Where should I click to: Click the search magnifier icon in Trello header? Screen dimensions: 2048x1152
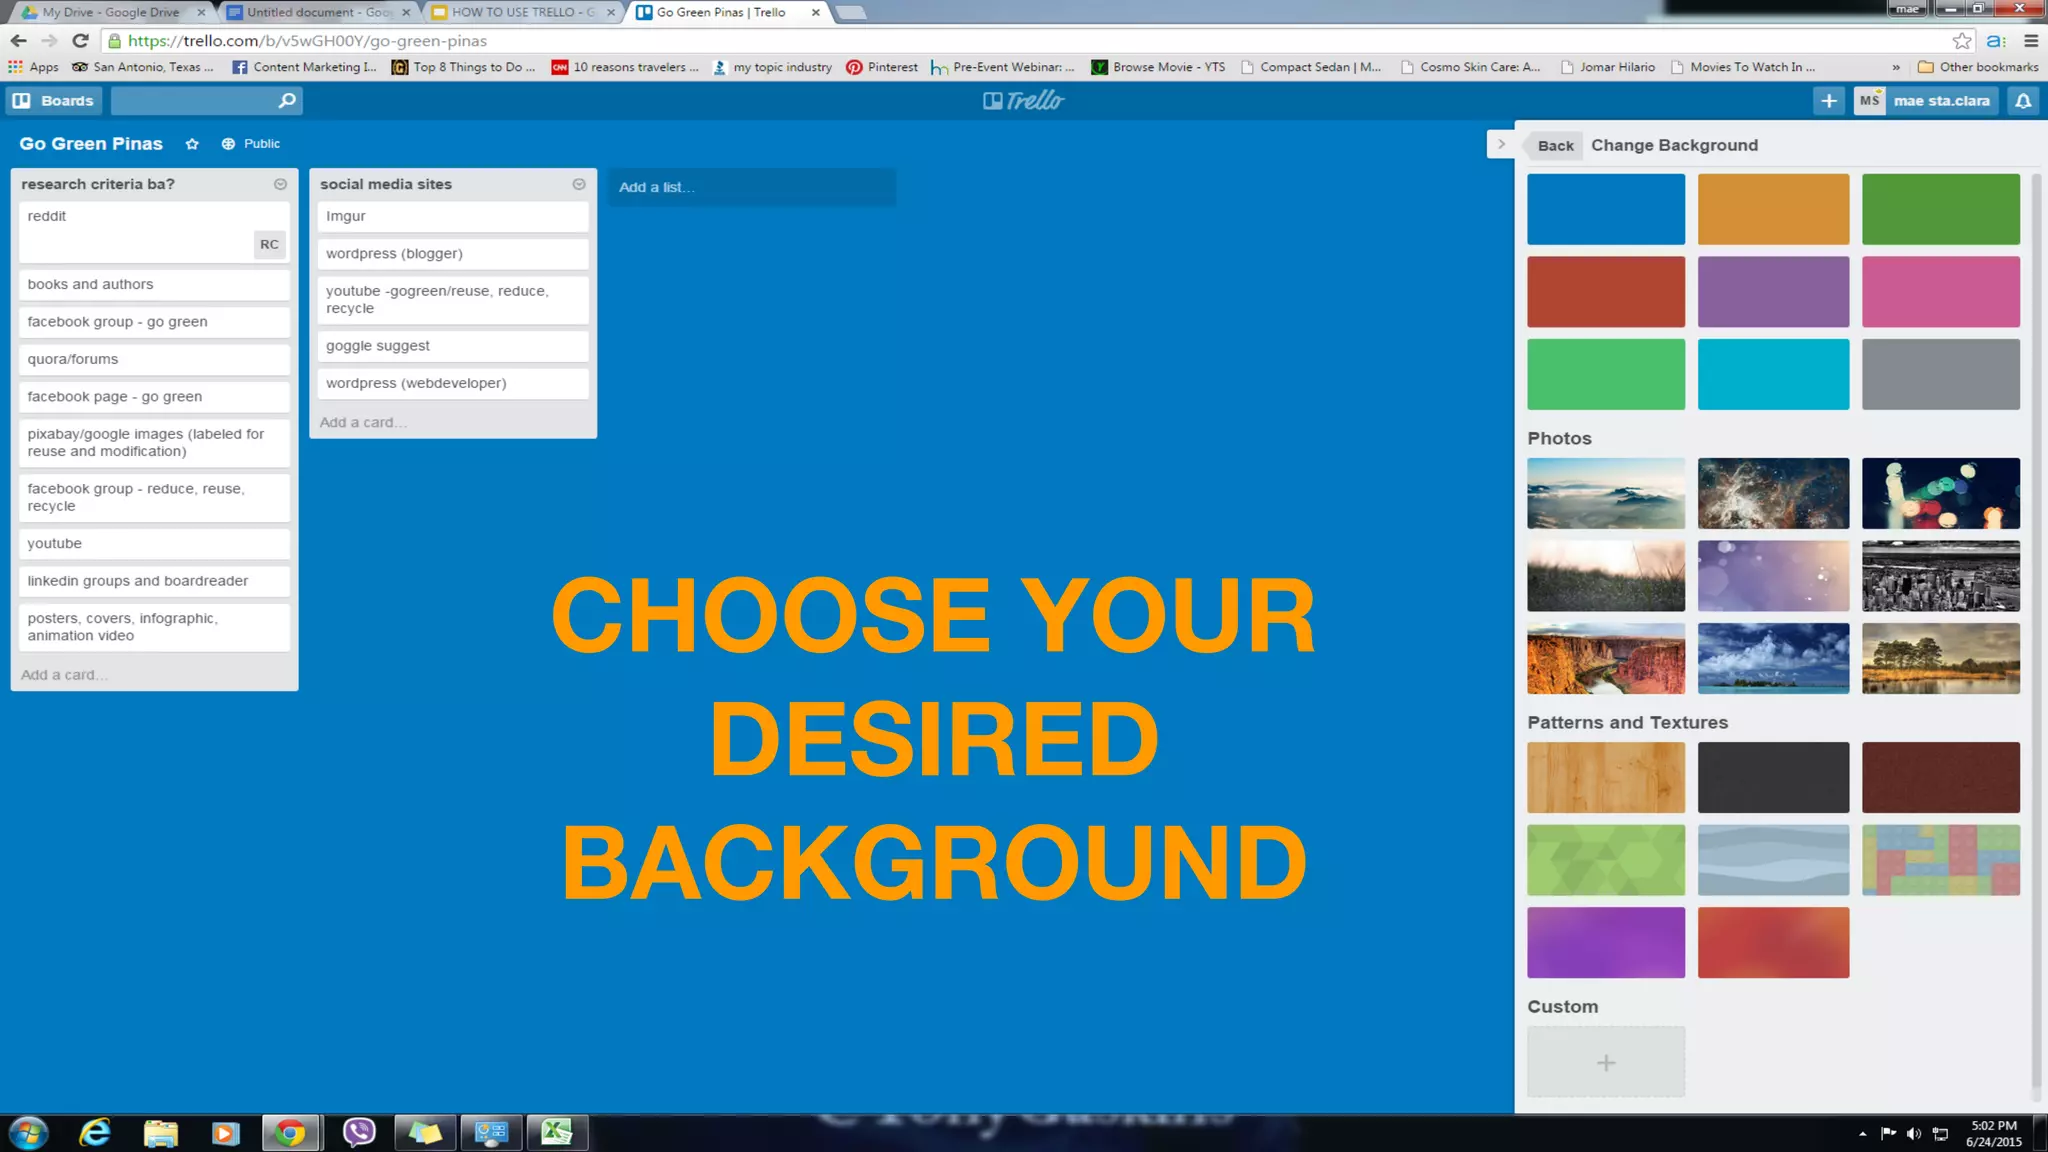pyautogui.click(x=286, y=100)
